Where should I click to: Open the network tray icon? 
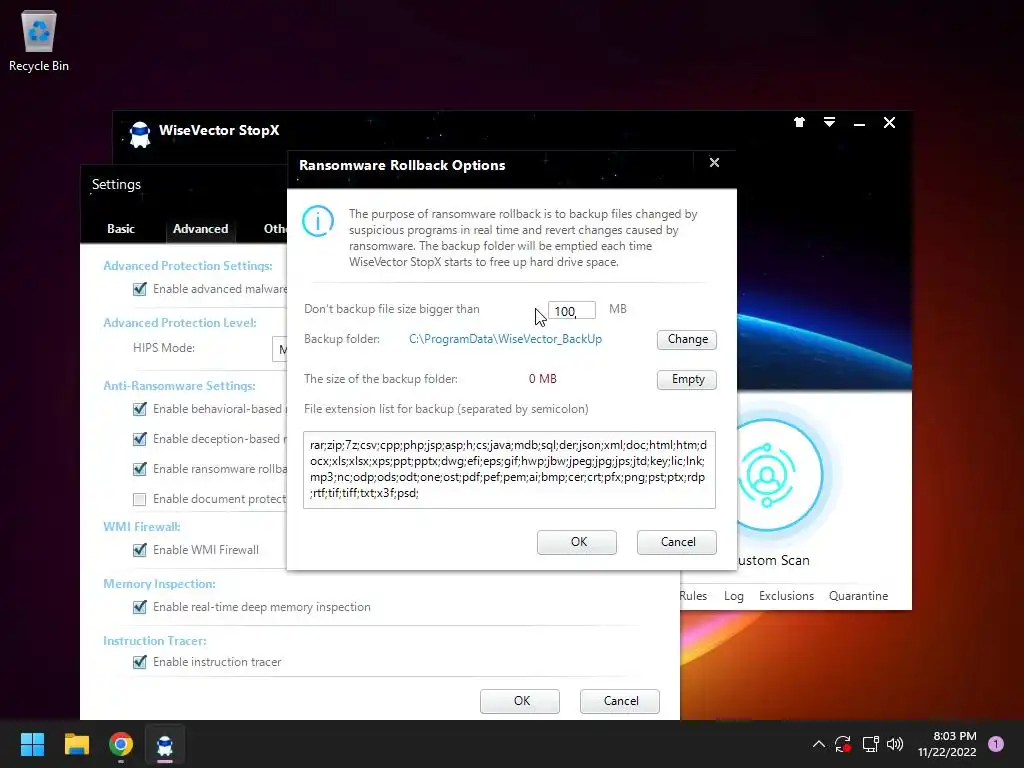click(x=870, y=744)
